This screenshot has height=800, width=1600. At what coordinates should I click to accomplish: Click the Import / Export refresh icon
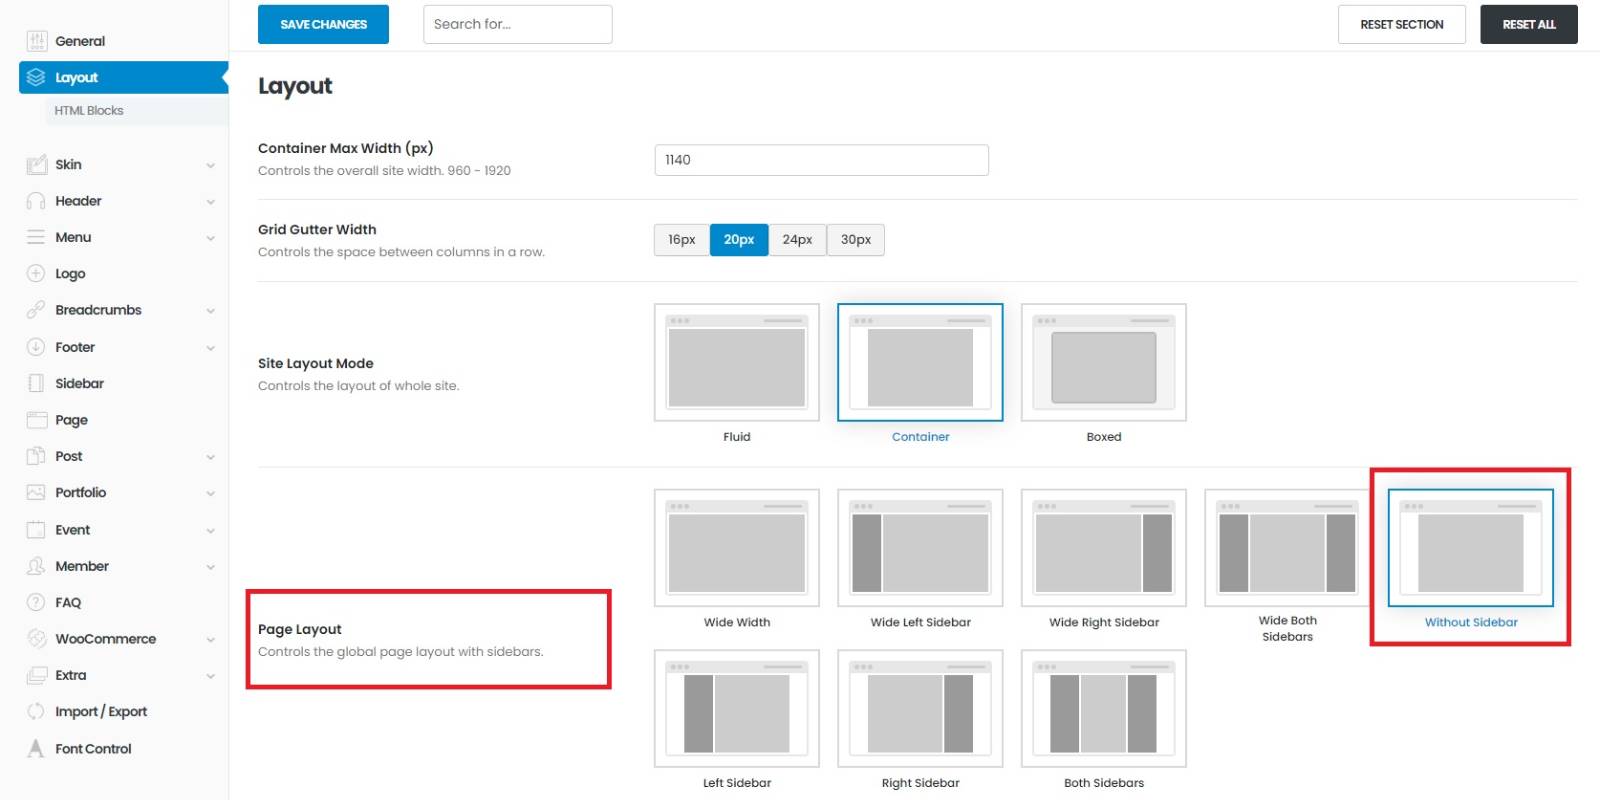click(36, 711)
